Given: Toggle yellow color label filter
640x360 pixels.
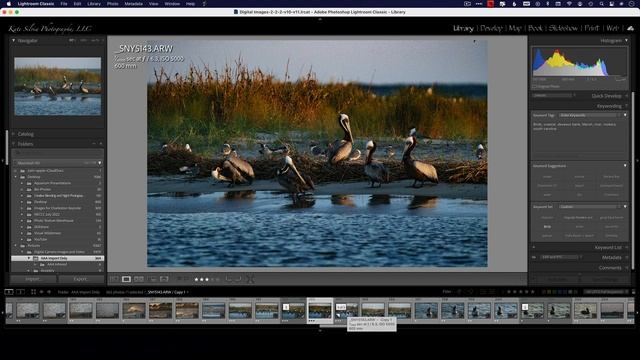Looking at the screenshot, I should [550, 292].
